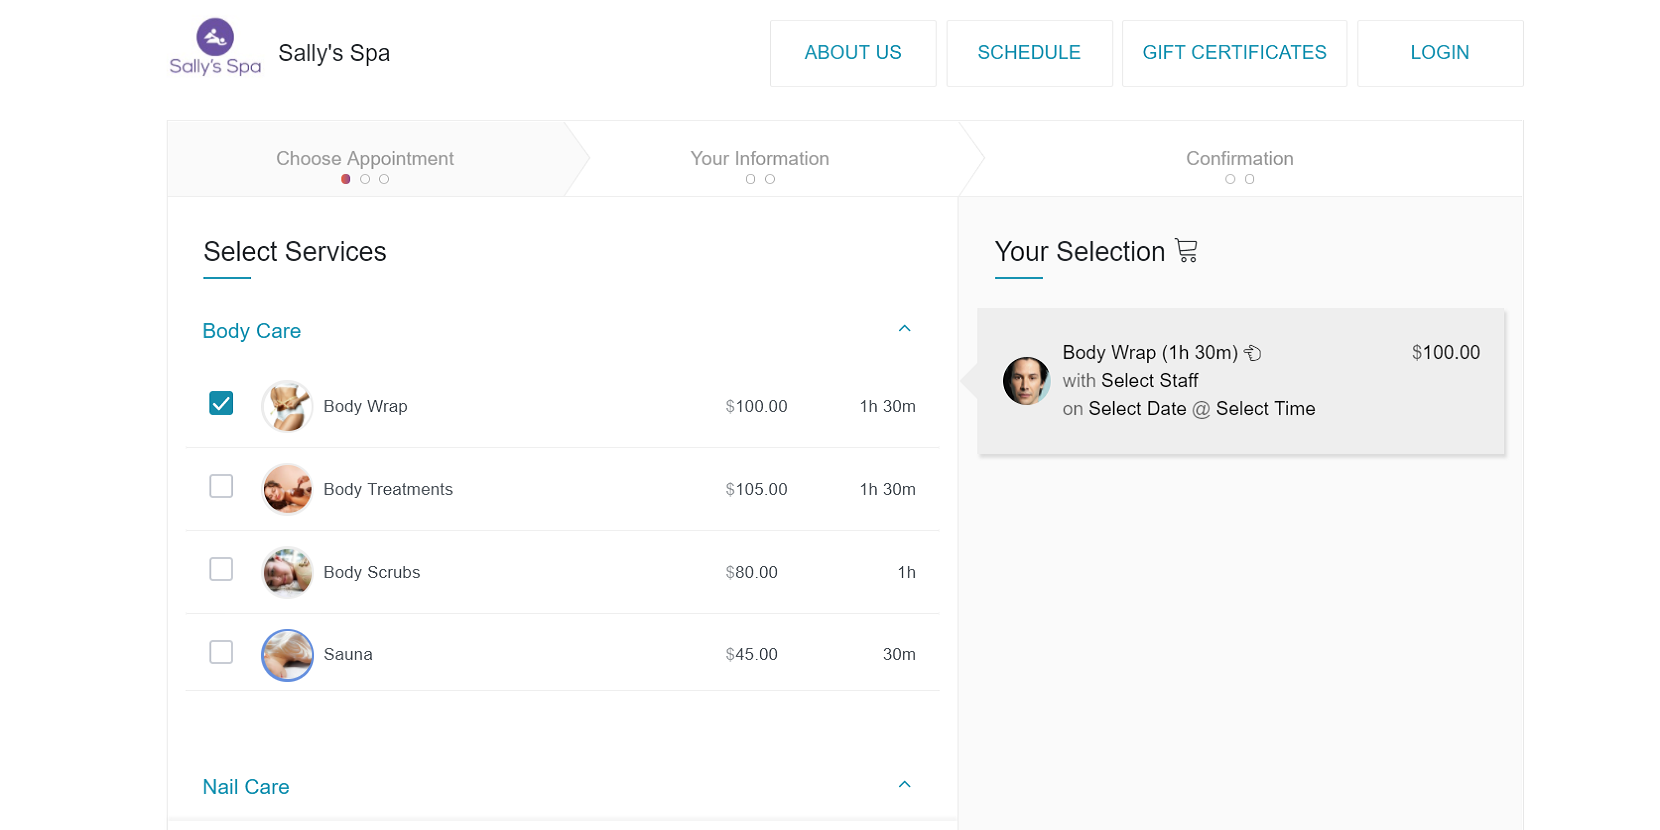
Task: Uncheck the Body Wrap checkbox
Action: point(221,403)
